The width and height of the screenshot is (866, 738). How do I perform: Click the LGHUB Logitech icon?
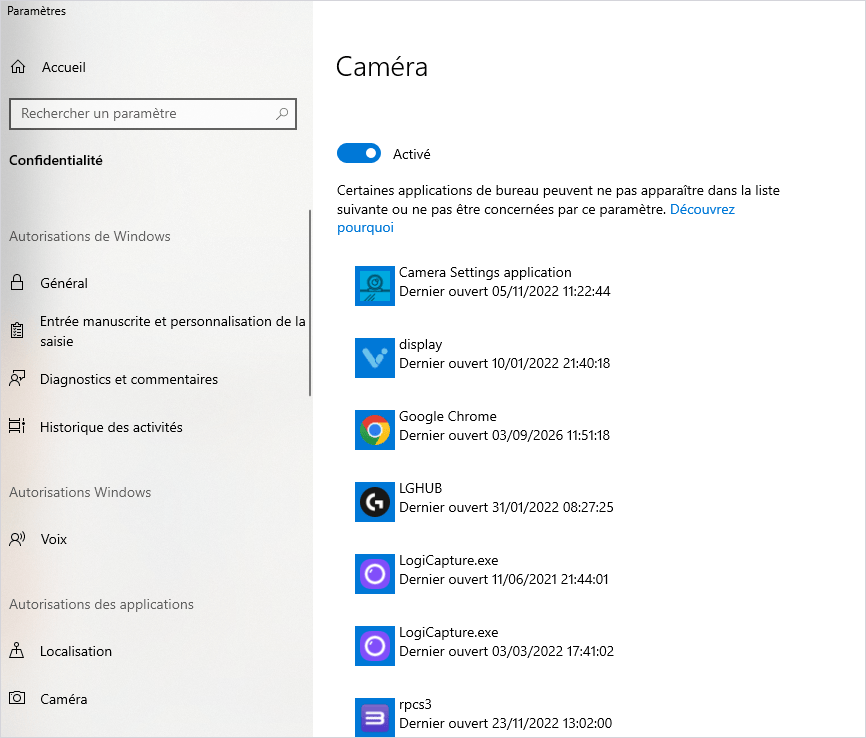[375, 502]
